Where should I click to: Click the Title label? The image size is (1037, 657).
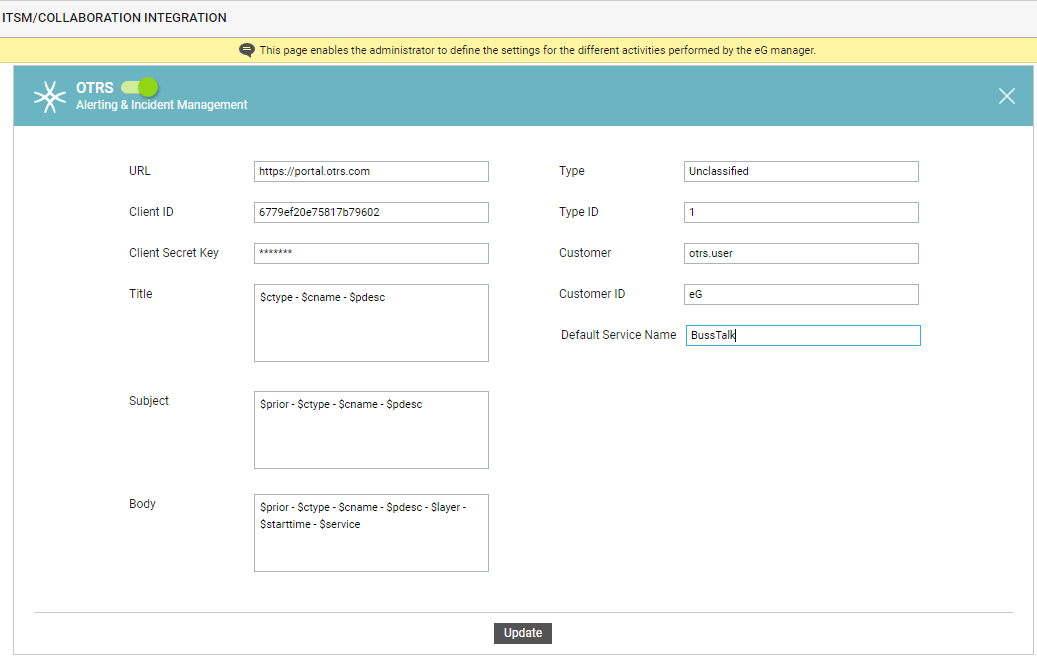(140, 294)
